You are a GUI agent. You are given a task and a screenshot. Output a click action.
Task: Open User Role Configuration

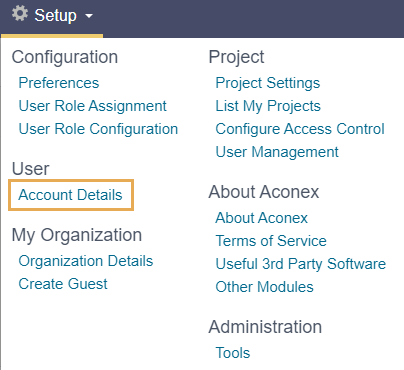[x=98, y=129]
